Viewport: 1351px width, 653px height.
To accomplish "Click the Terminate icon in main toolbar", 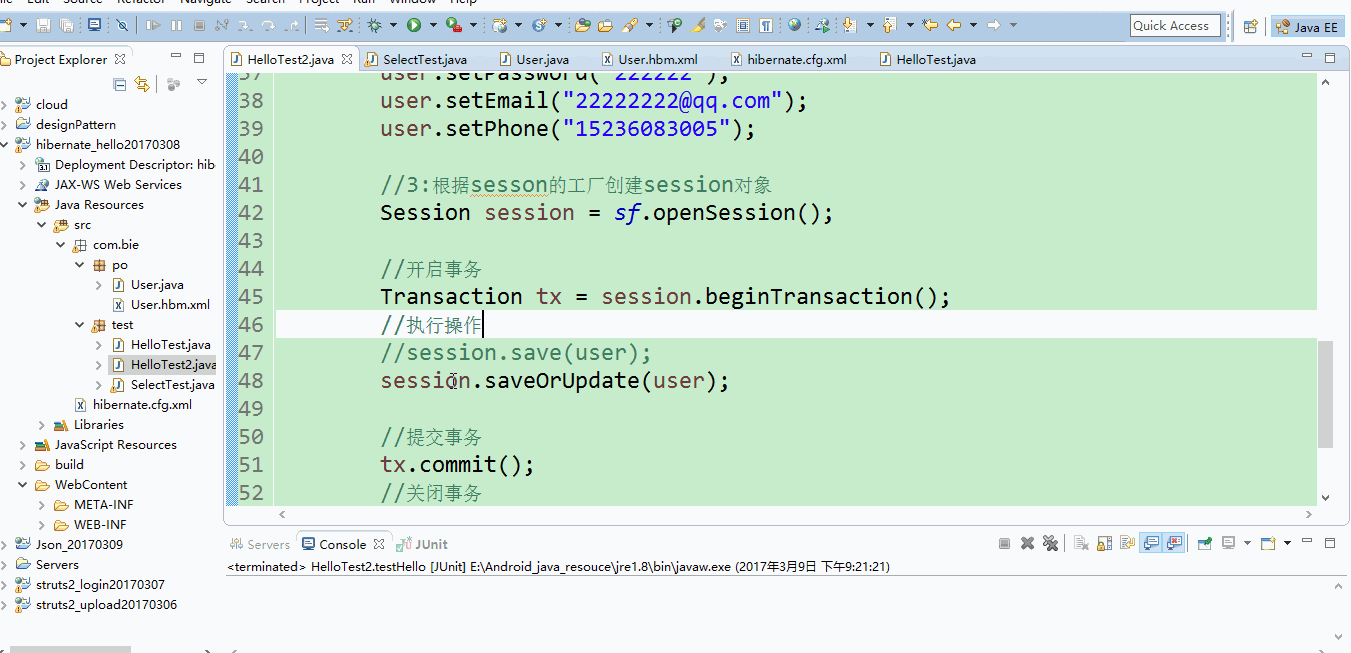I will tap(199, 25).
